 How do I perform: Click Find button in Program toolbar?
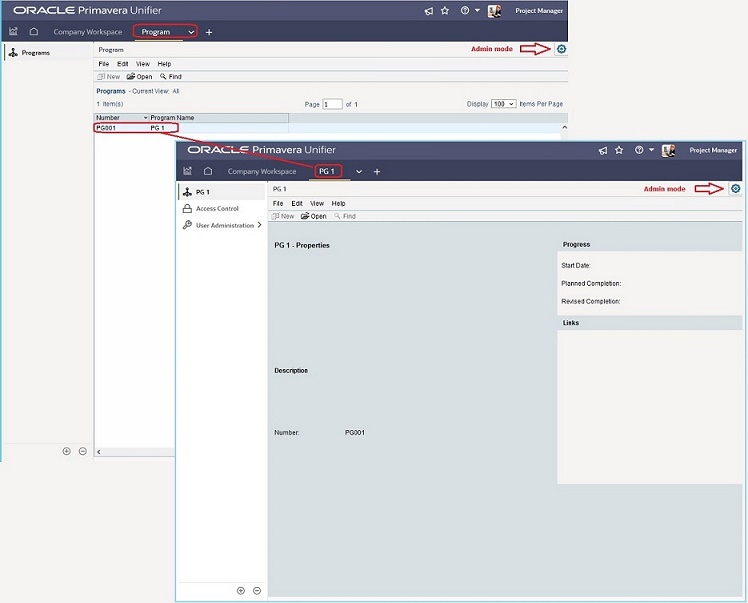coord(171,76)
